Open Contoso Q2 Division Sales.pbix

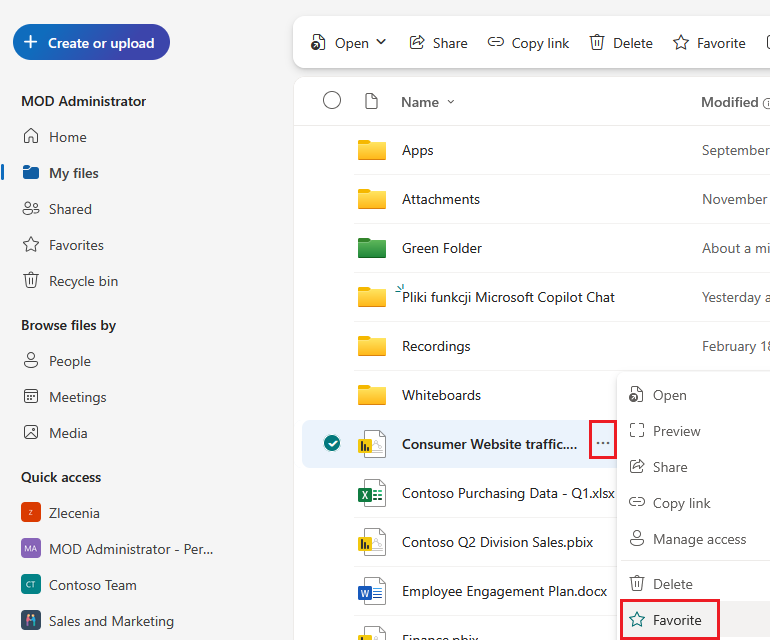point(497,542)
